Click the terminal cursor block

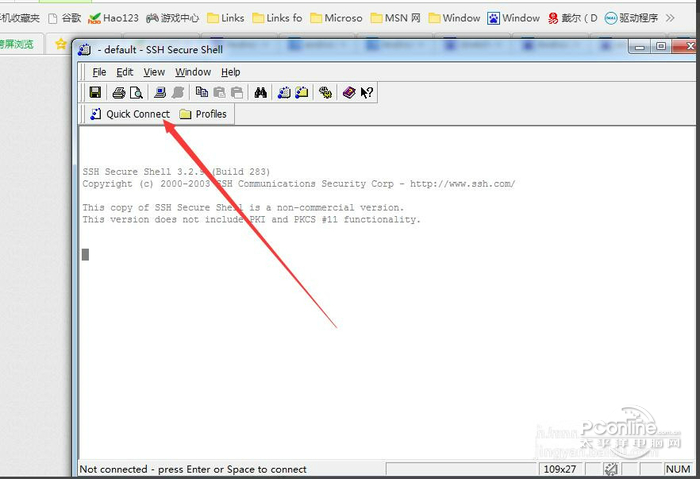click(x=85, y=254)
